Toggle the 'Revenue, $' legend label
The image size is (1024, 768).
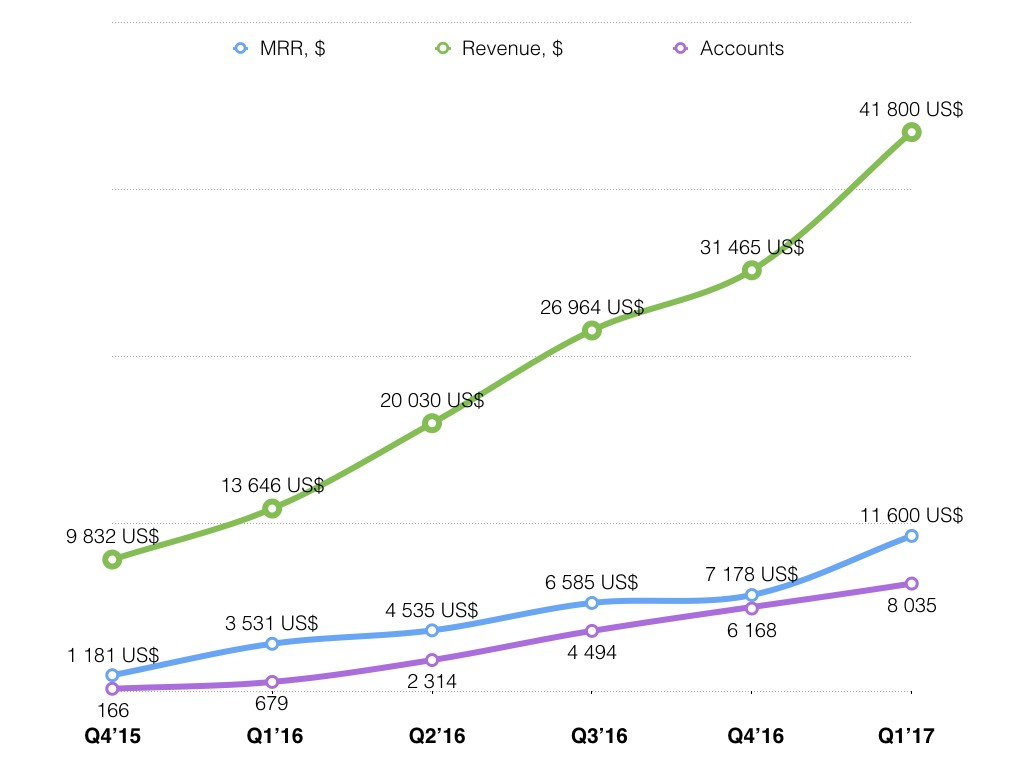(x=512, y=49)
